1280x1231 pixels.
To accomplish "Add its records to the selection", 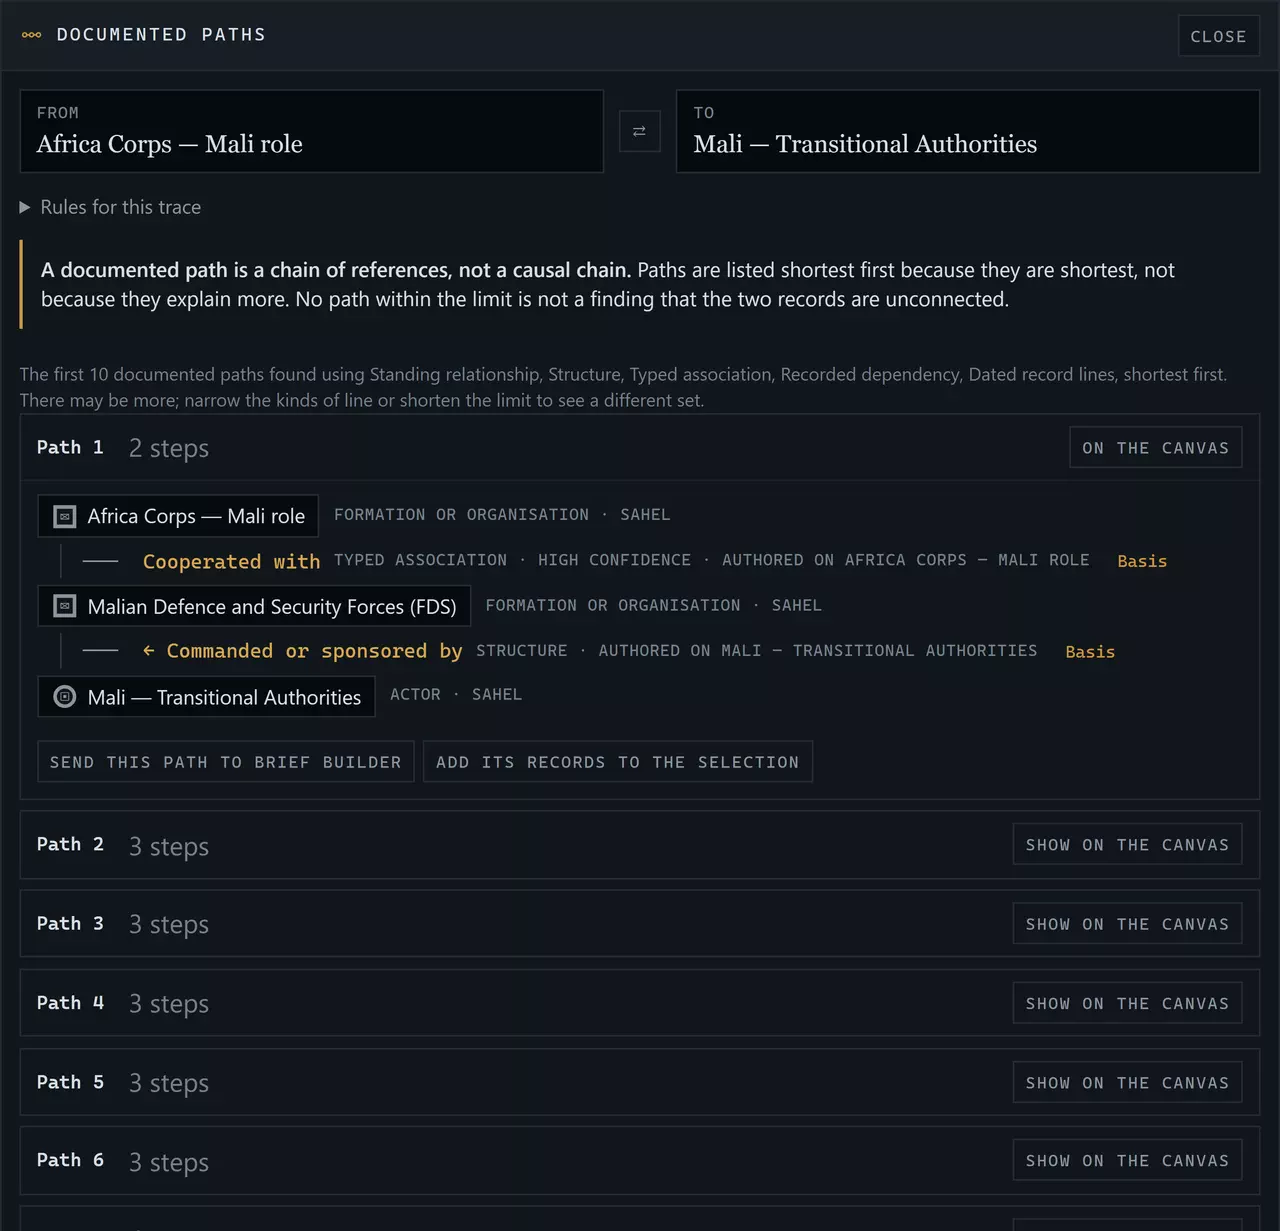I will (618, 762).
